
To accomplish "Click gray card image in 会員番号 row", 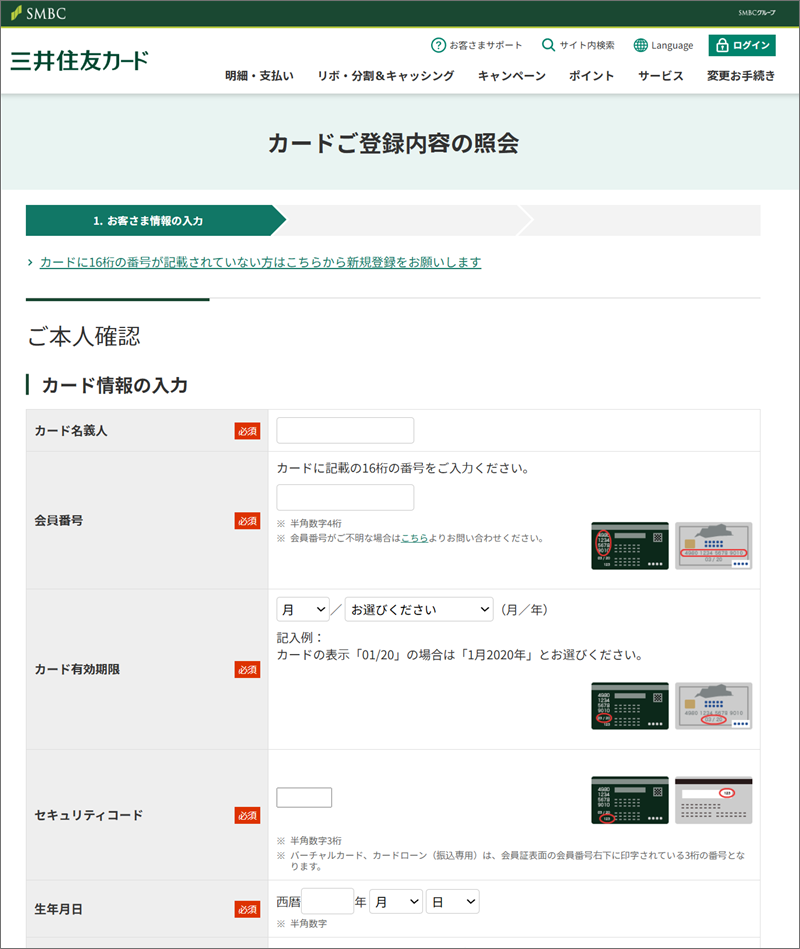I will (x=713, y=546).
